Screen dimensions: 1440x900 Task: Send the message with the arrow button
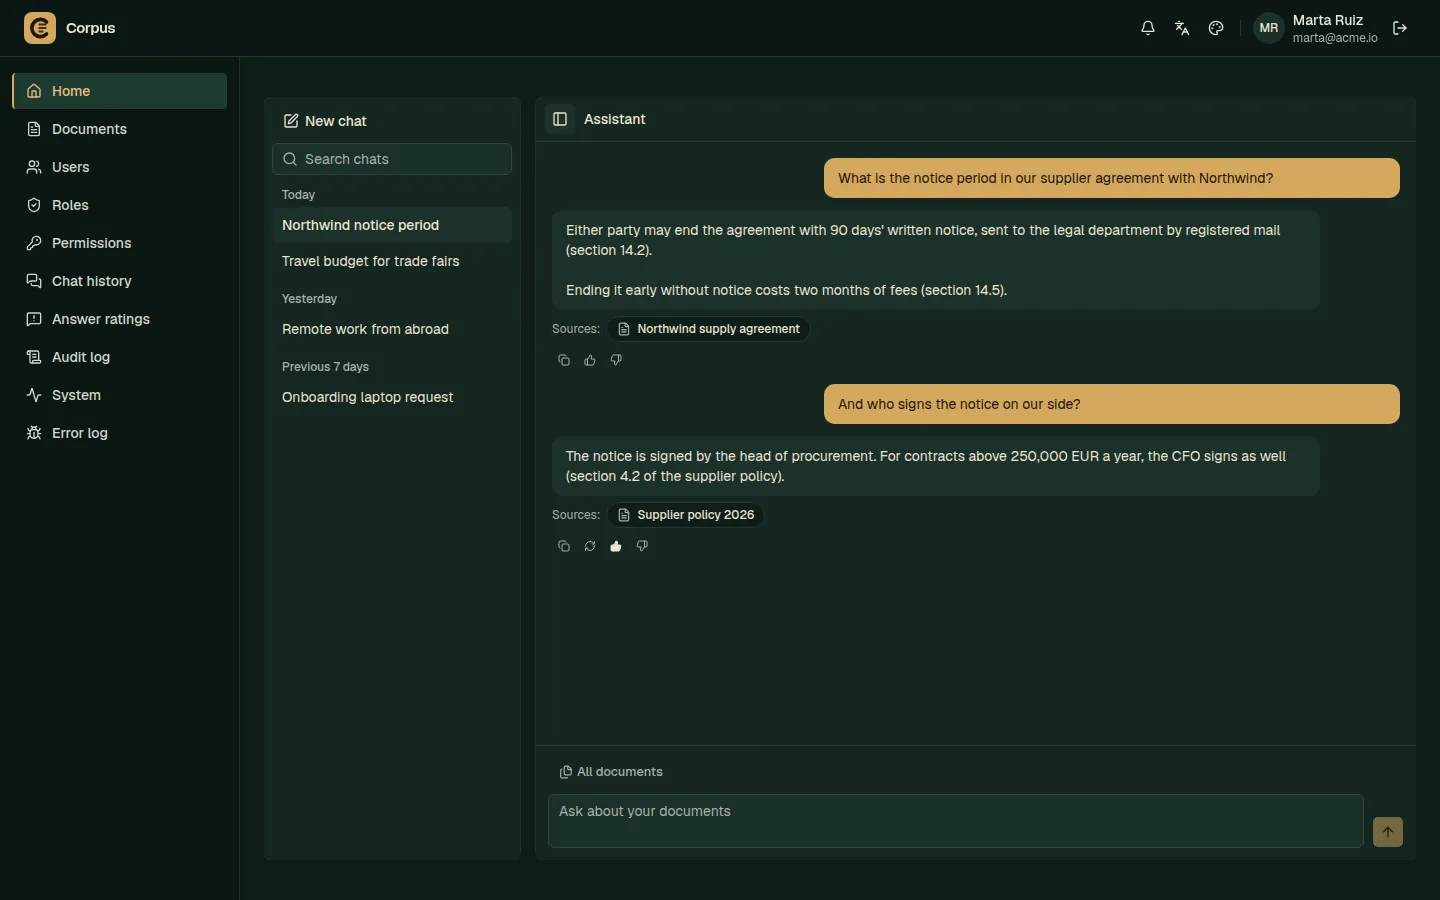click(1388, 832)
